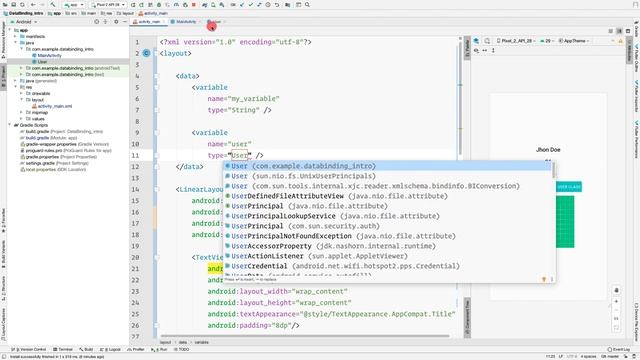This screenshot has width=640, height=360.
Task: Click the view options eye icon in preview
Action: tap(476, 50)
